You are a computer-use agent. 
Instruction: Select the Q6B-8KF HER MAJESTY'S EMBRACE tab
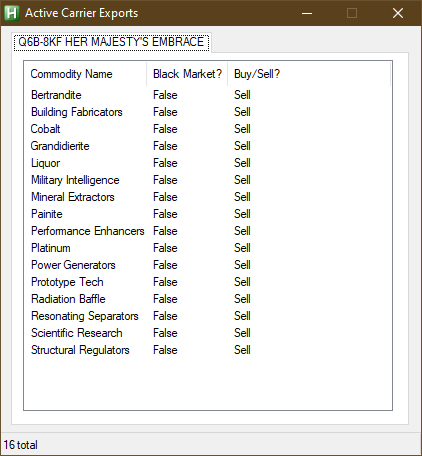(x=111, y=42)
